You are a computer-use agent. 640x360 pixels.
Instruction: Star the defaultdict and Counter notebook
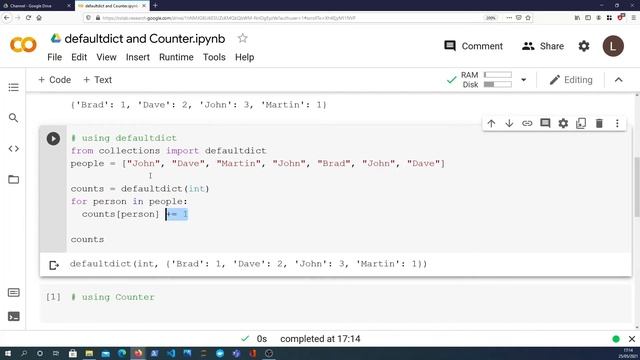pyautogui.click(x=242, y=38)
